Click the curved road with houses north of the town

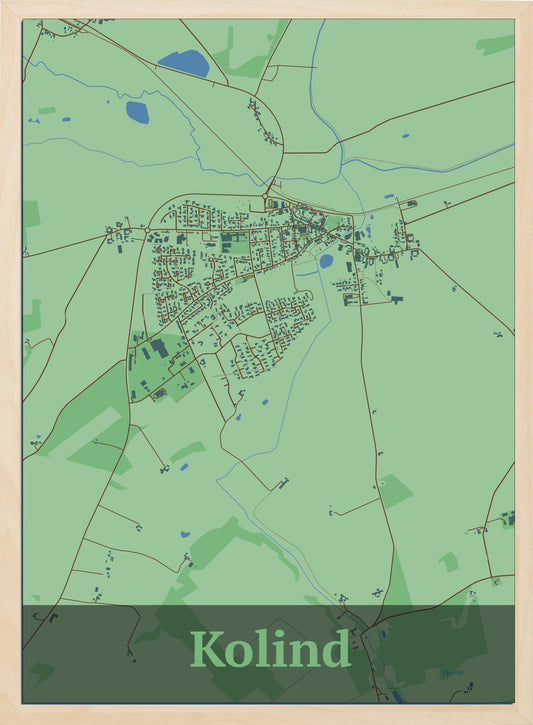[264, 122]
